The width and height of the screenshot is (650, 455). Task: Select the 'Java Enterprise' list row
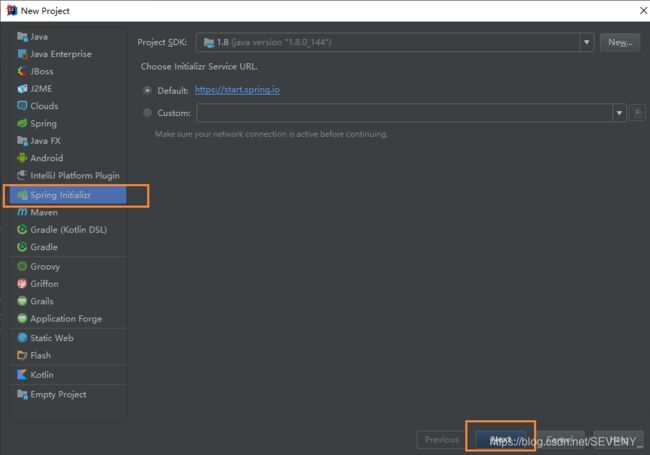pos(68,54)
